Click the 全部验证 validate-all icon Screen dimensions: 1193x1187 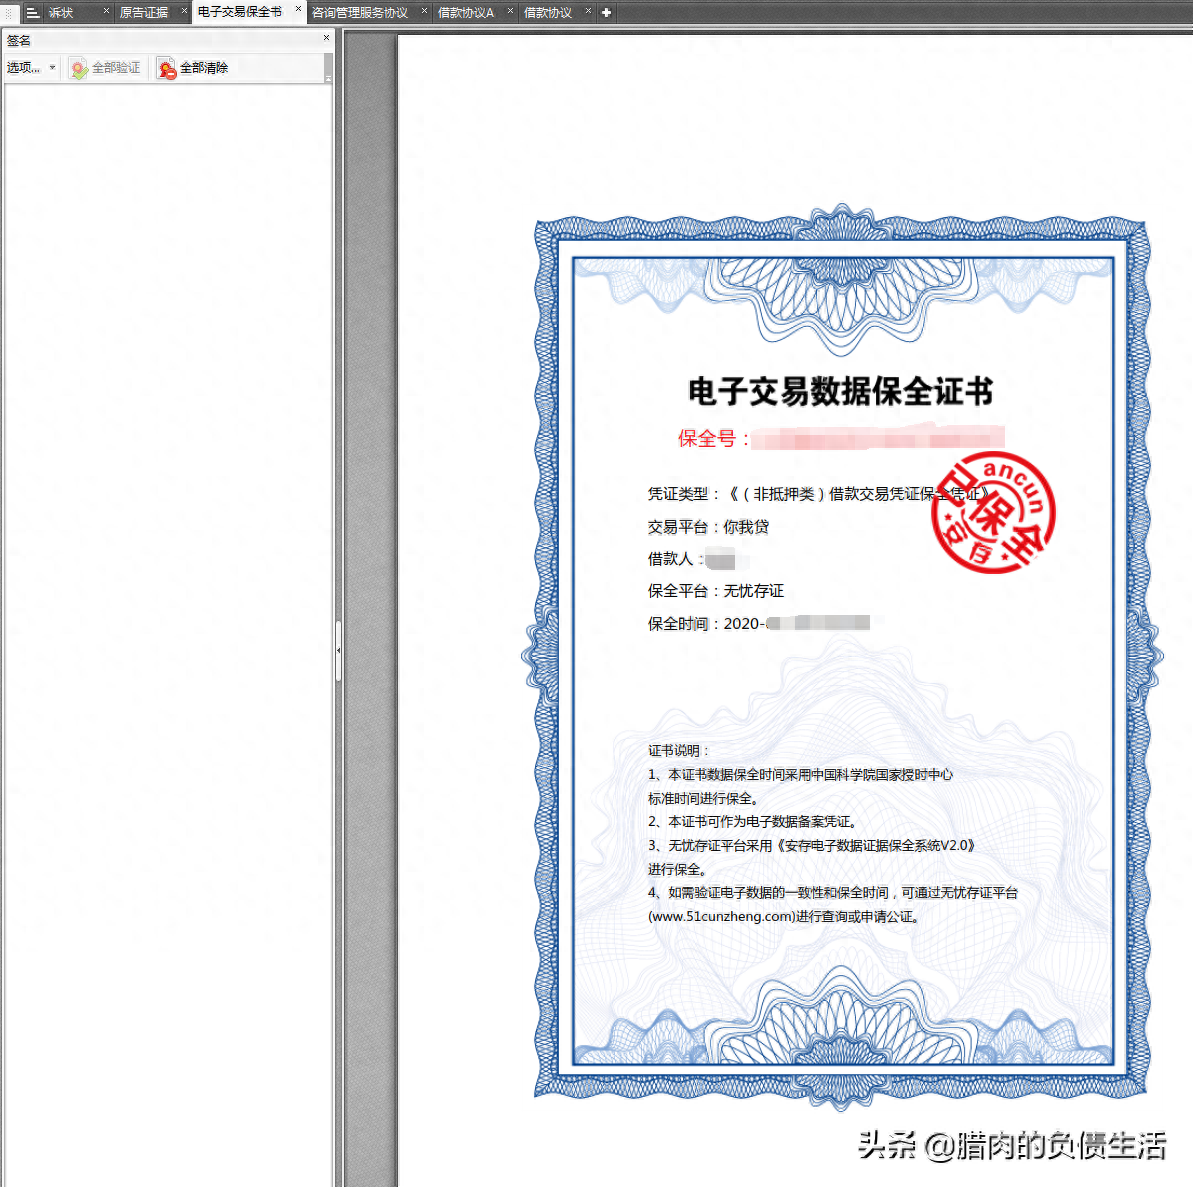pyautogui.click(x=79, y=68)
